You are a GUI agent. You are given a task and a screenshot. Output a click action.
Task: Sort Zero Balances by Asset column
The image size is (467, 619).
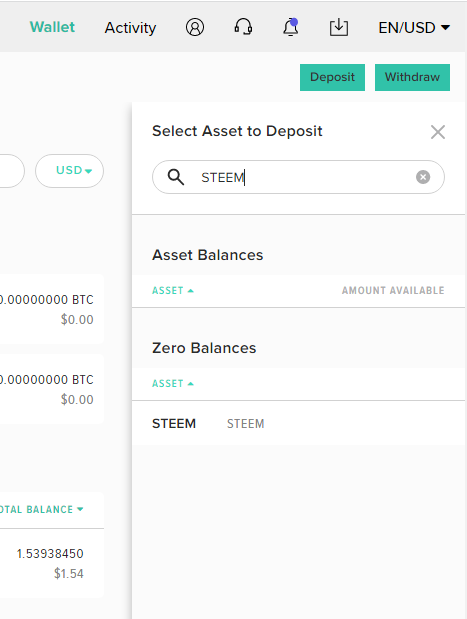(x=173, y=384)
